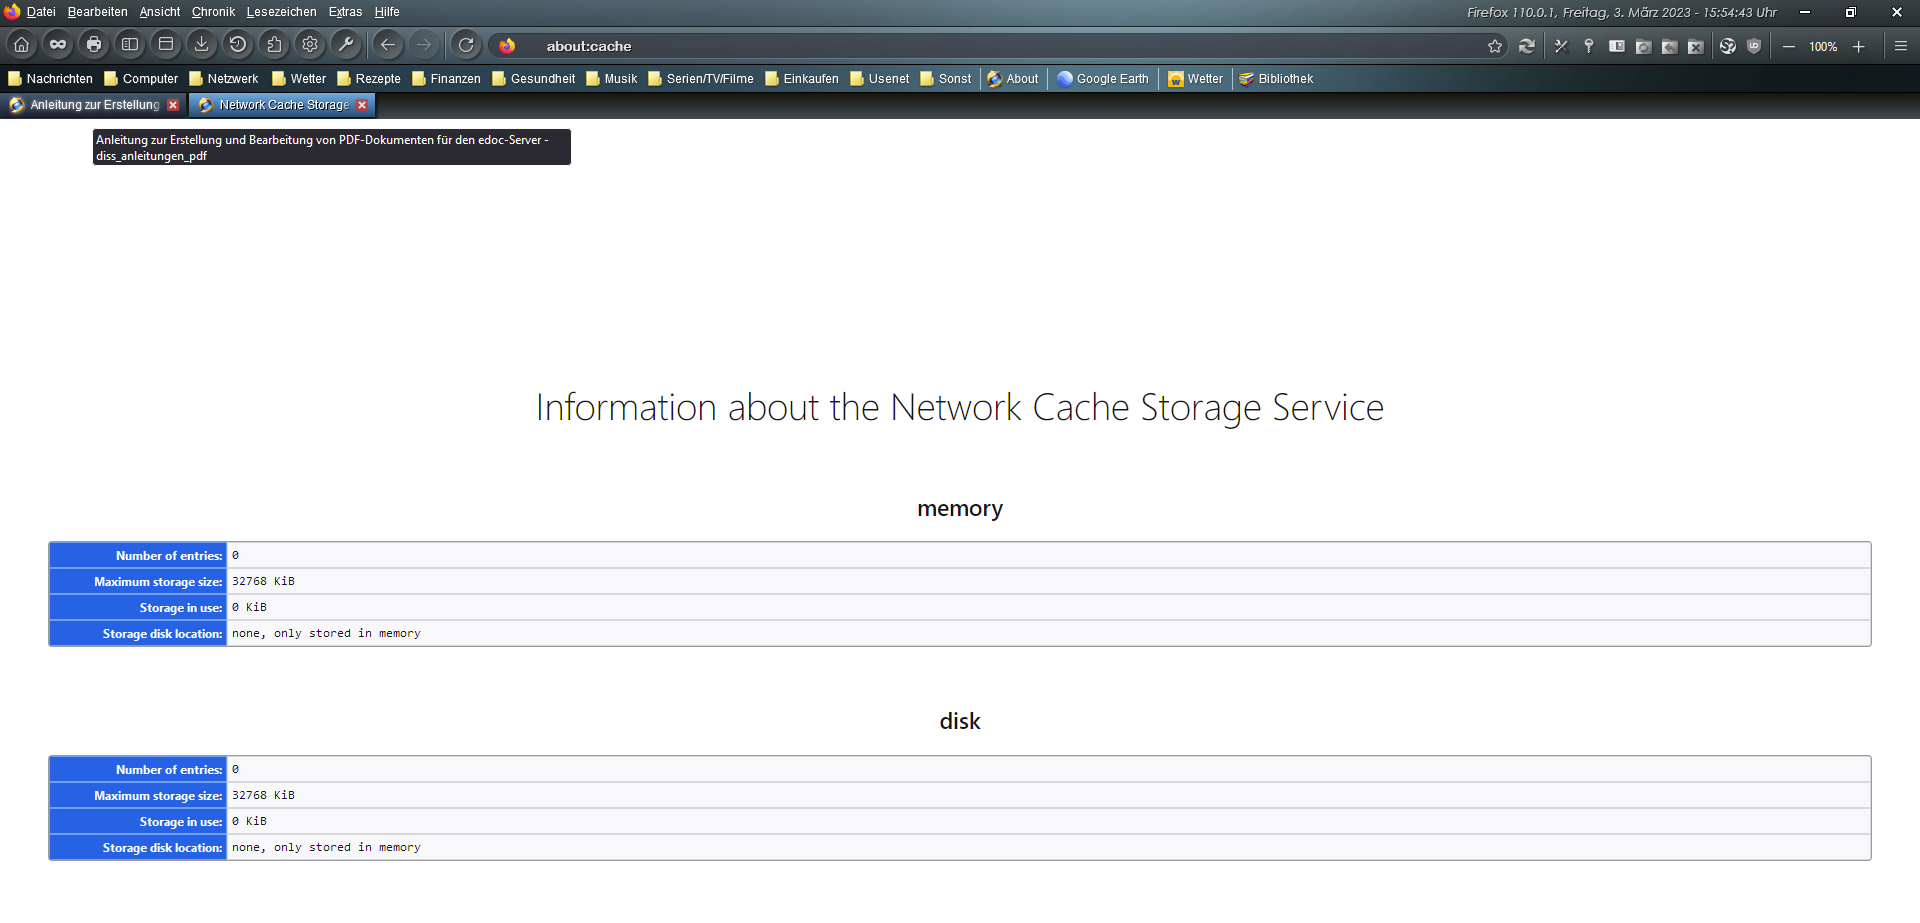Open the downloads panel icon
Viewport: 1920px width, 923px height.
201,45
